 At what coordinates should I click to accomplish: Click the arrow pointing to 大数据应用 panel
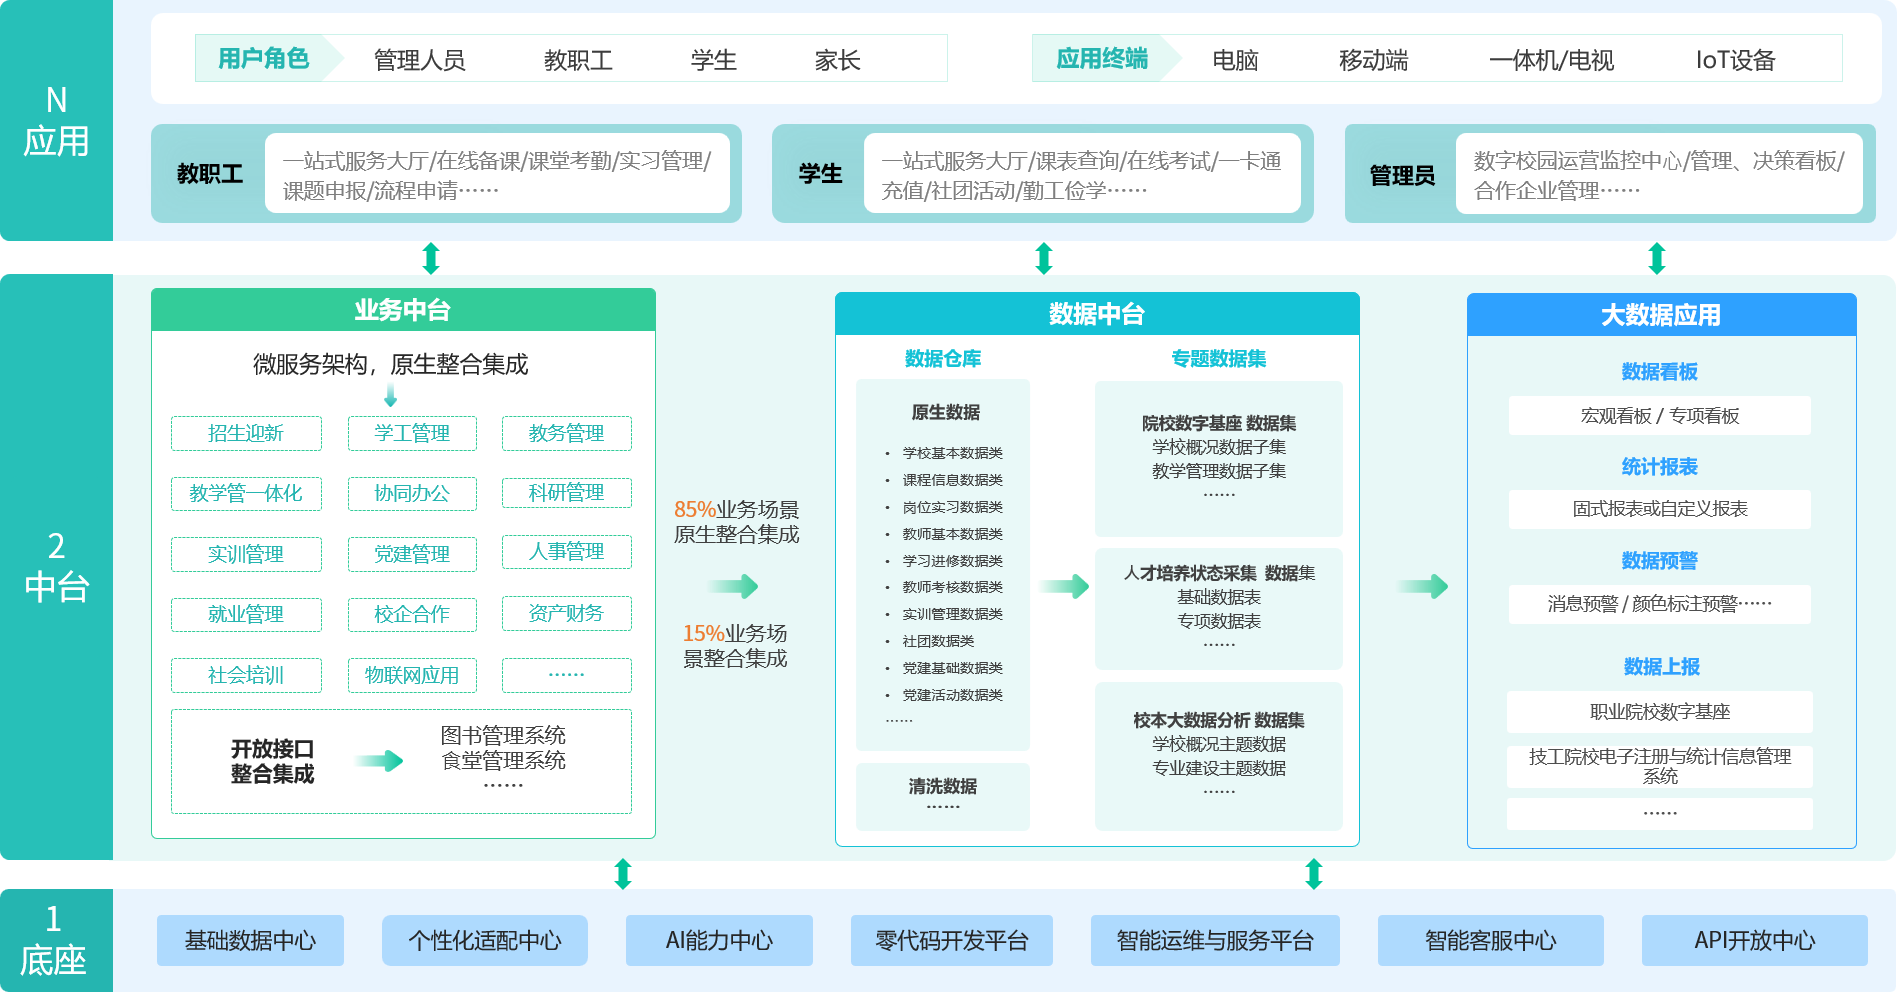click(1420, 585)
